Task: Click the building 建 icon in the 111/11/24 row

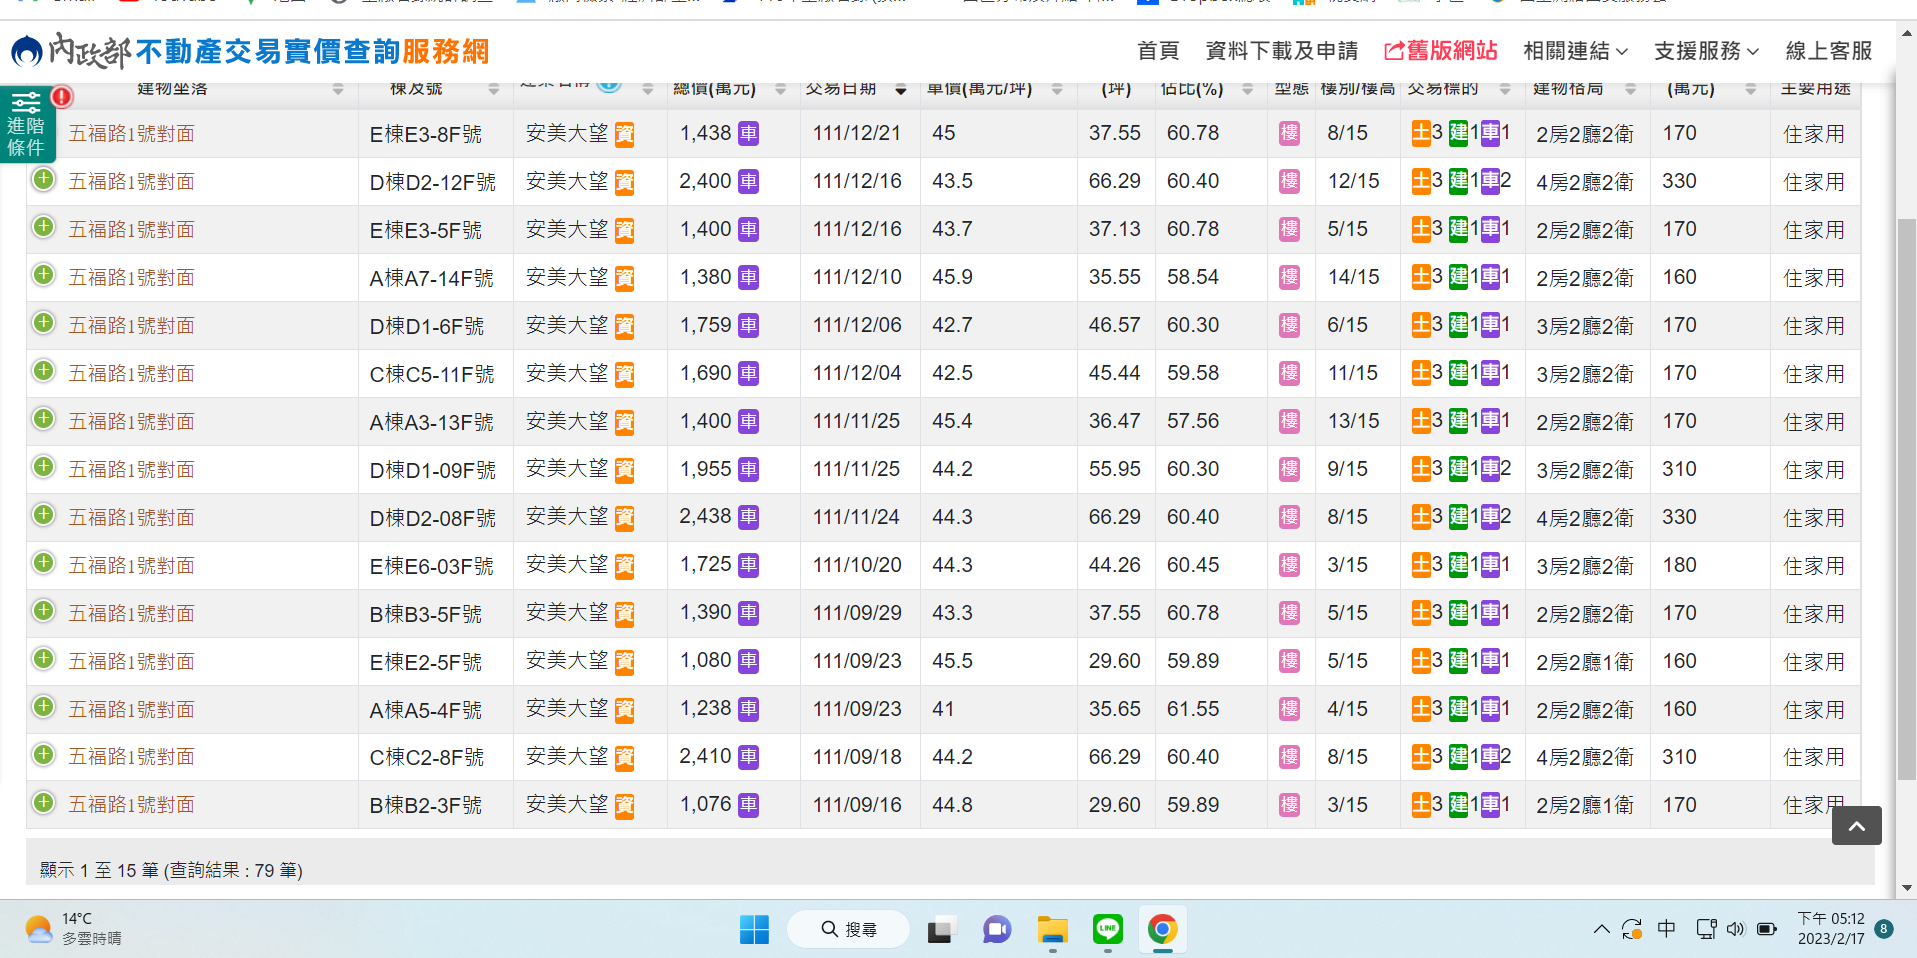Action: (1458, 517)
